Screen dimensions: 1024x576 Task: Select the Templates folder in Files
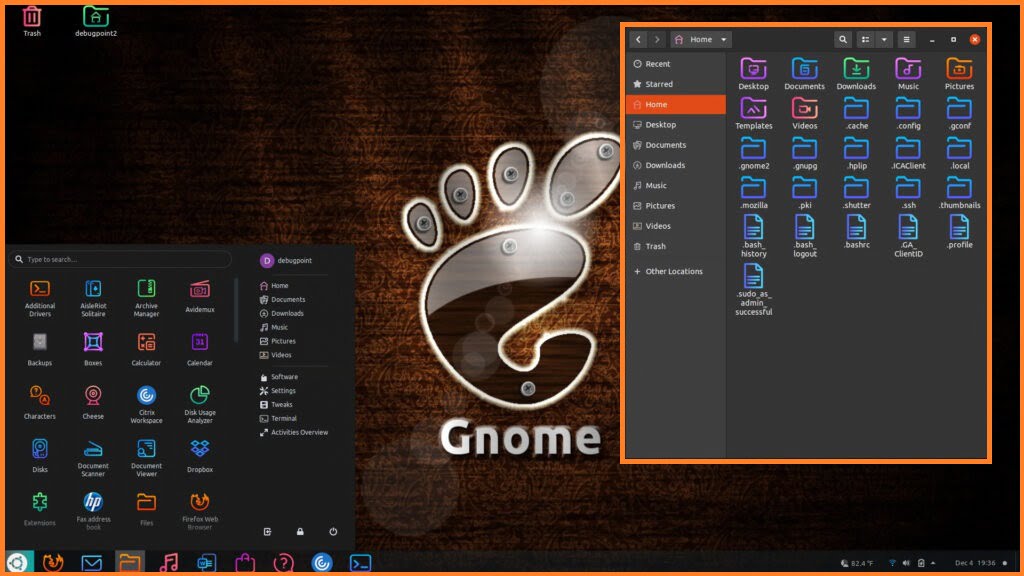754,114
